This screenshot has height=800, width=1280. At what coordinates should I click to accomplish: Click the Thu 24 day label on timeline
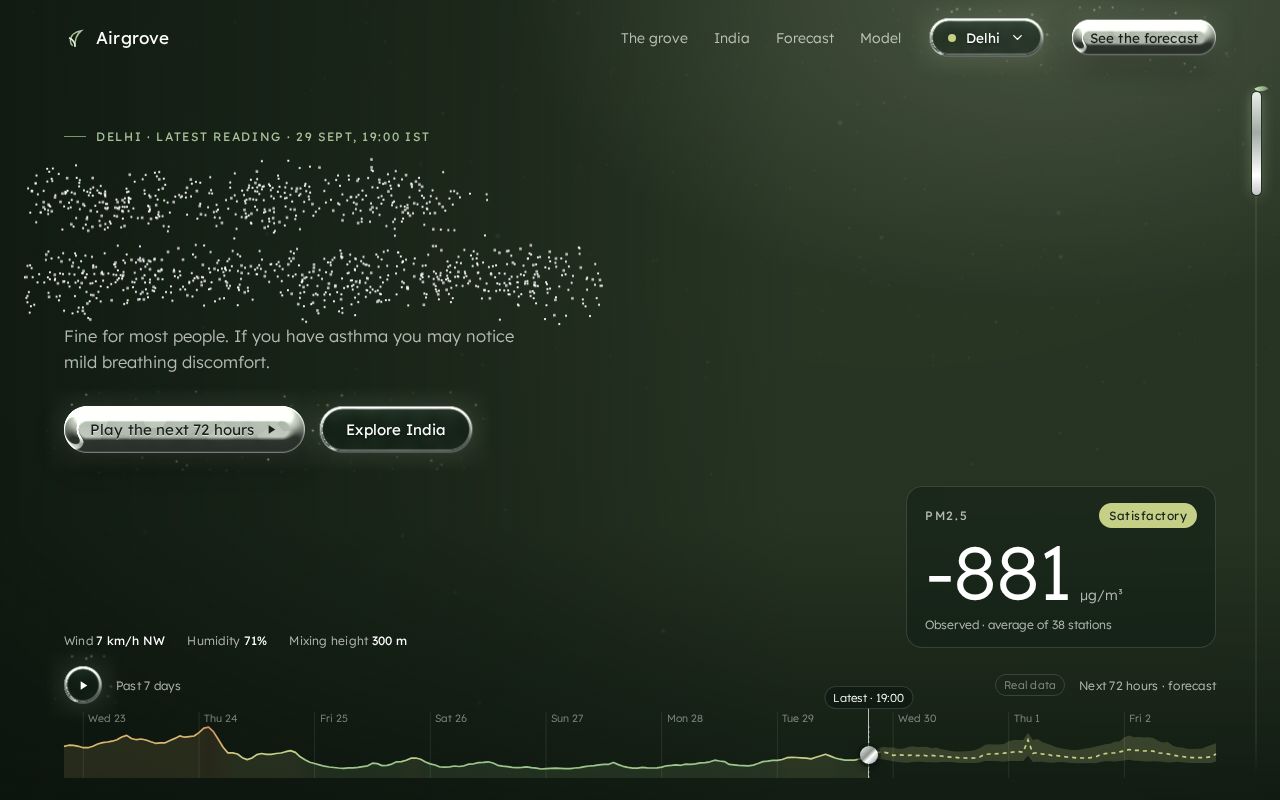(221, 718)
